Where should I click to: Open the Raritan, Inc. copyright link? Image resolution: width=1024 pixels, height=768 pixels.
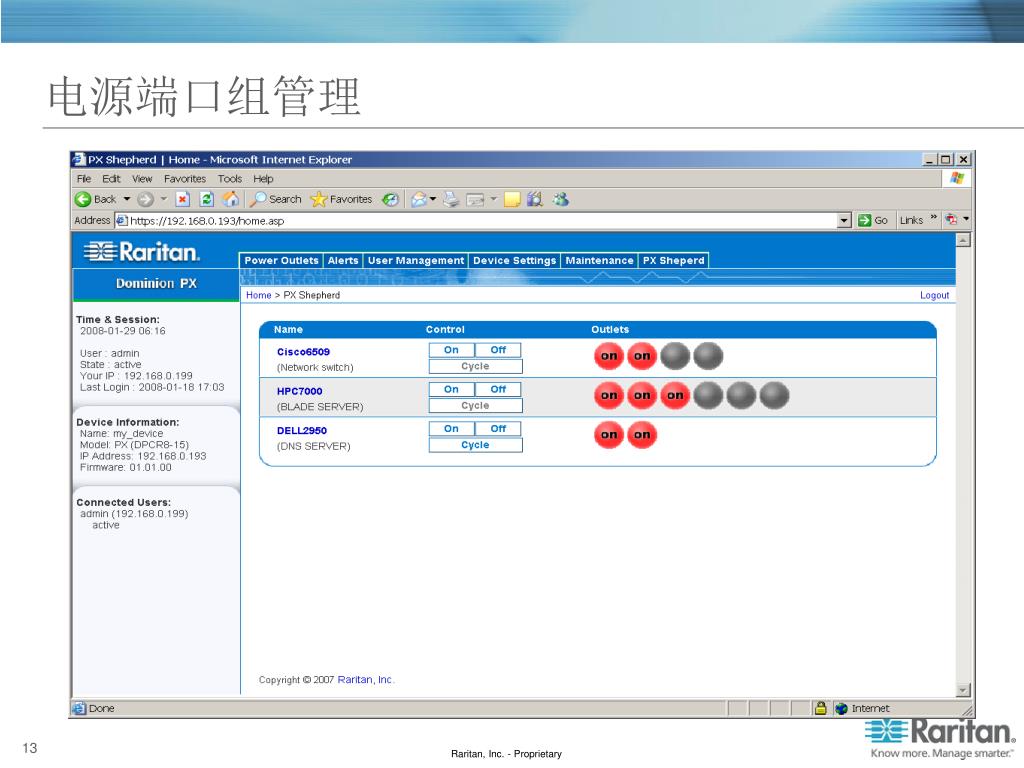[366, 680]
